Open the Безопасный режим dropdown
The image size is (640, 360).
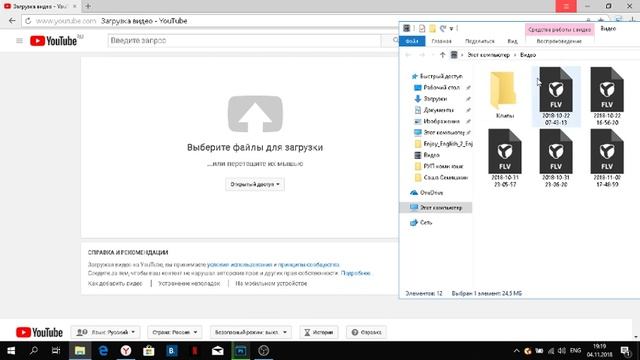(251, 332)
